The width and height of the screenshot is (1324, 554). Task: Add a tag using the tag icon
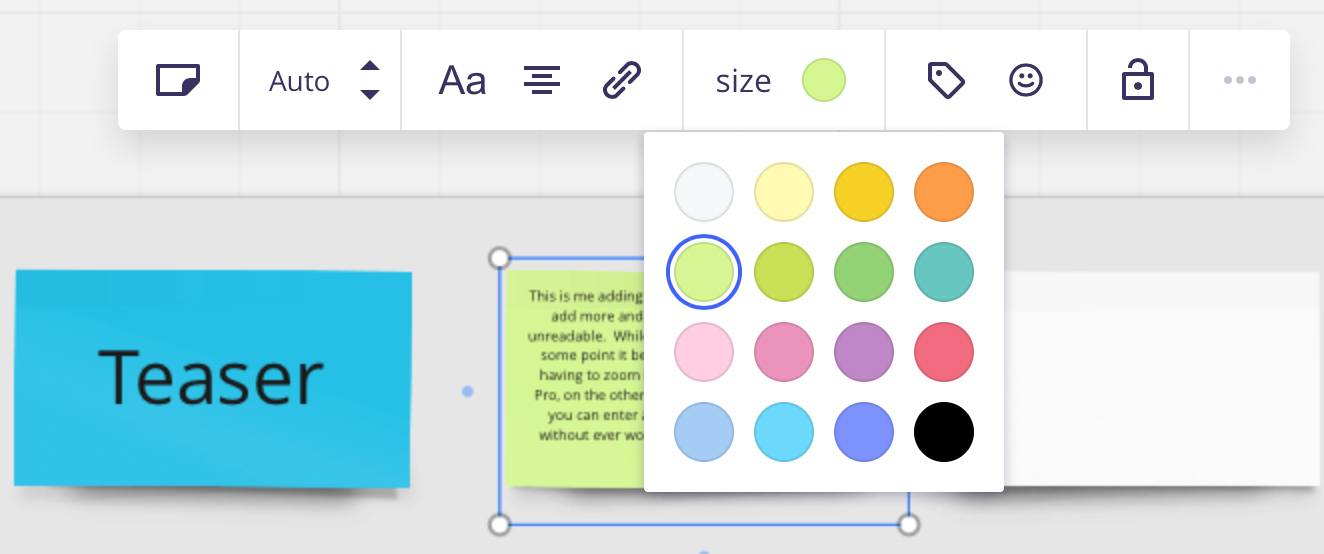[x=946, y=80]
